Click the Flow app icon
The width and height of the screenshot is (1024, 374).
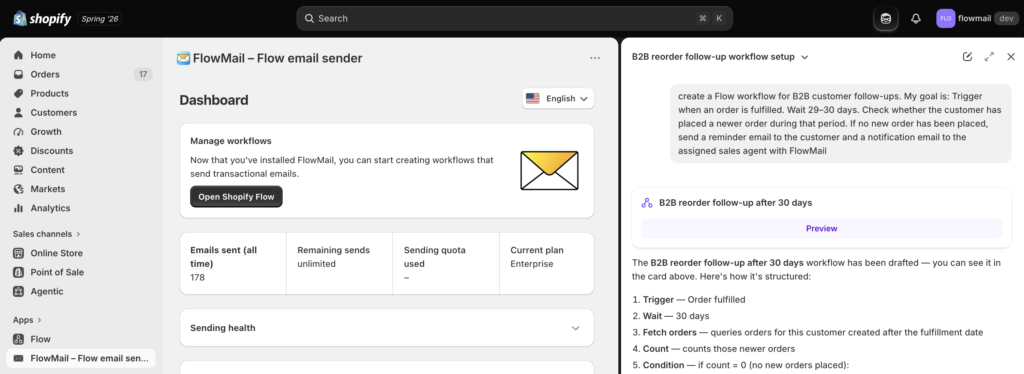pos(18,339)
